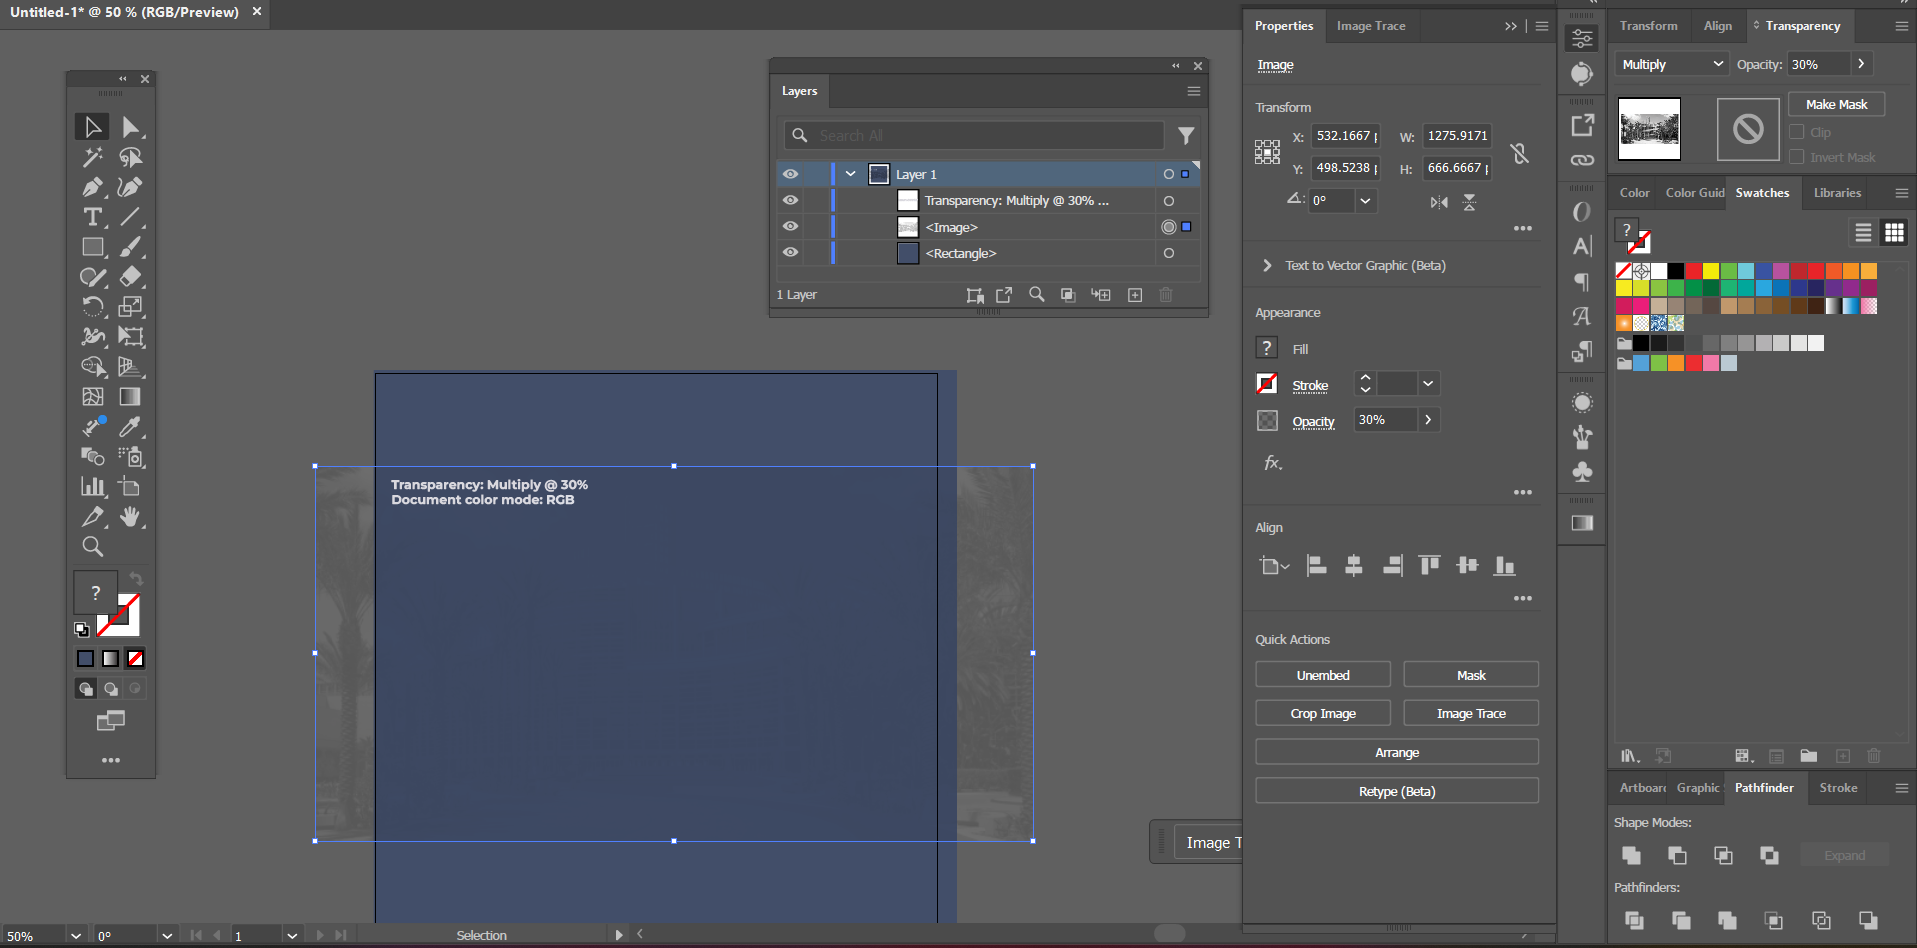Open the Swatches tab
Screen dimensions: 1917x948
click(1762, 192)
